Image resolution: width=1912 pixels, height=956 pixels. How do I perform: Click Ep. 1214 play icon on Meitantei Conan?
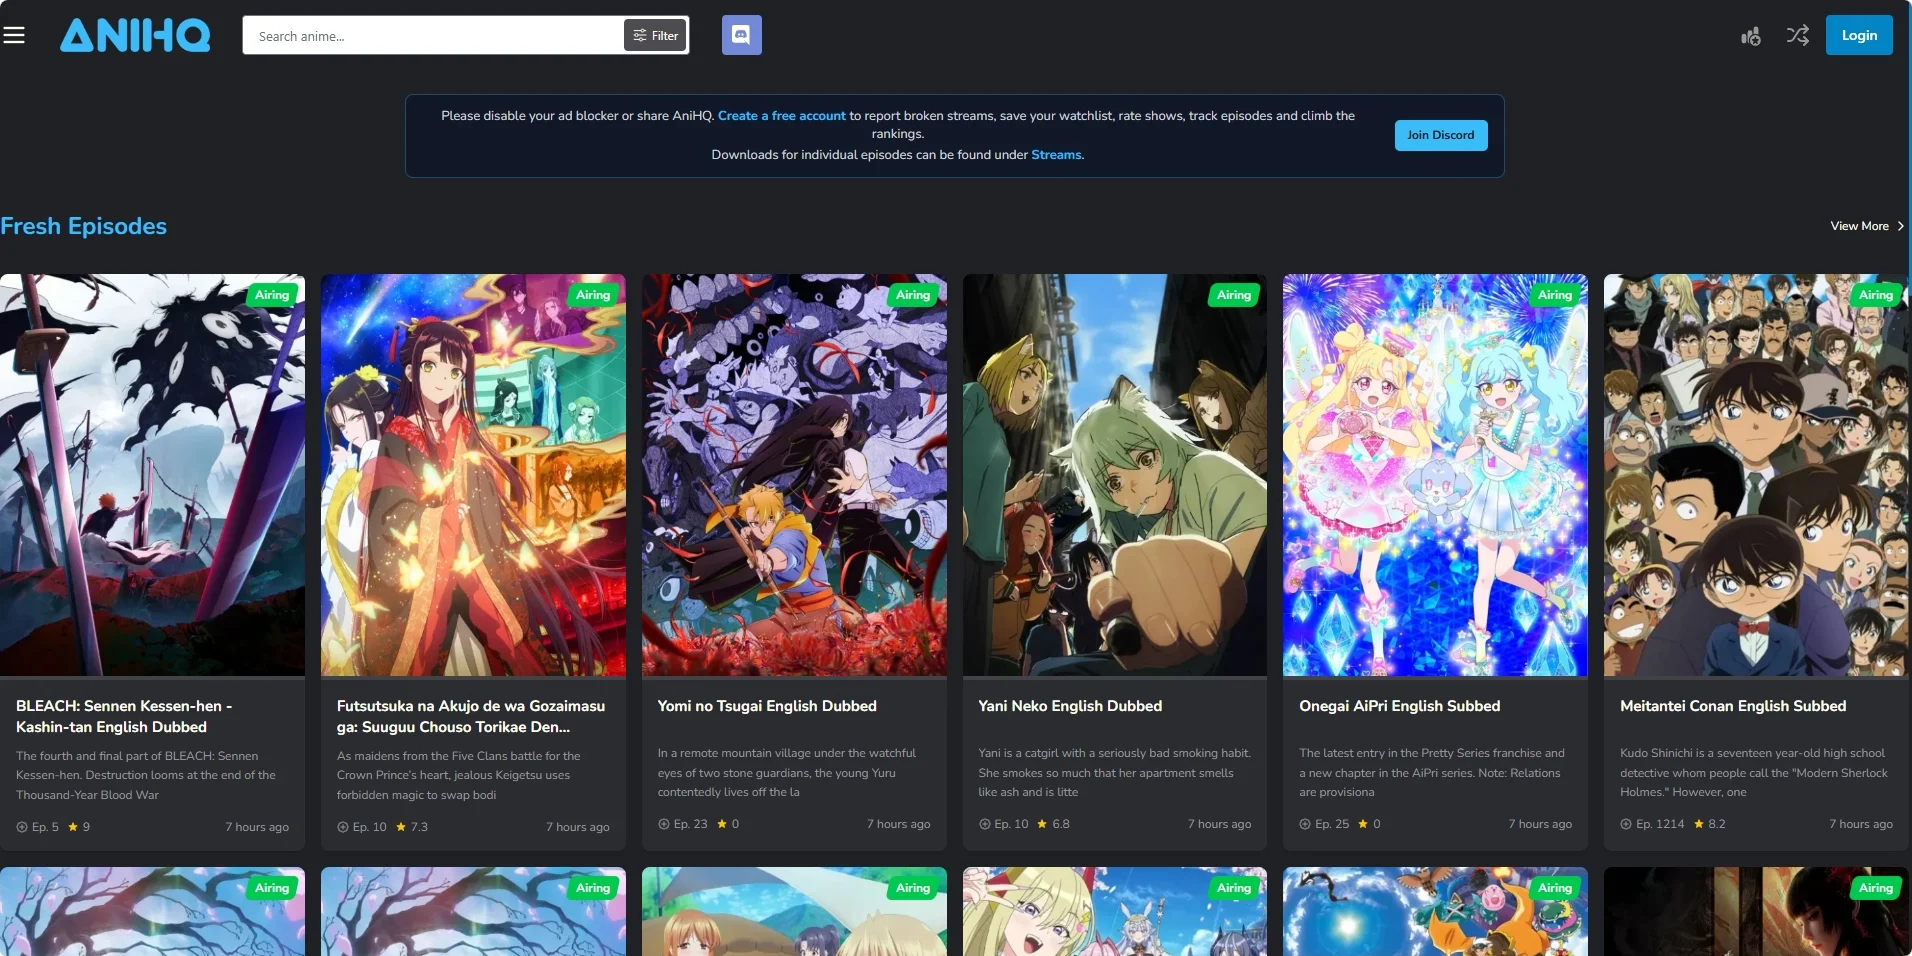click(1626, 824)
